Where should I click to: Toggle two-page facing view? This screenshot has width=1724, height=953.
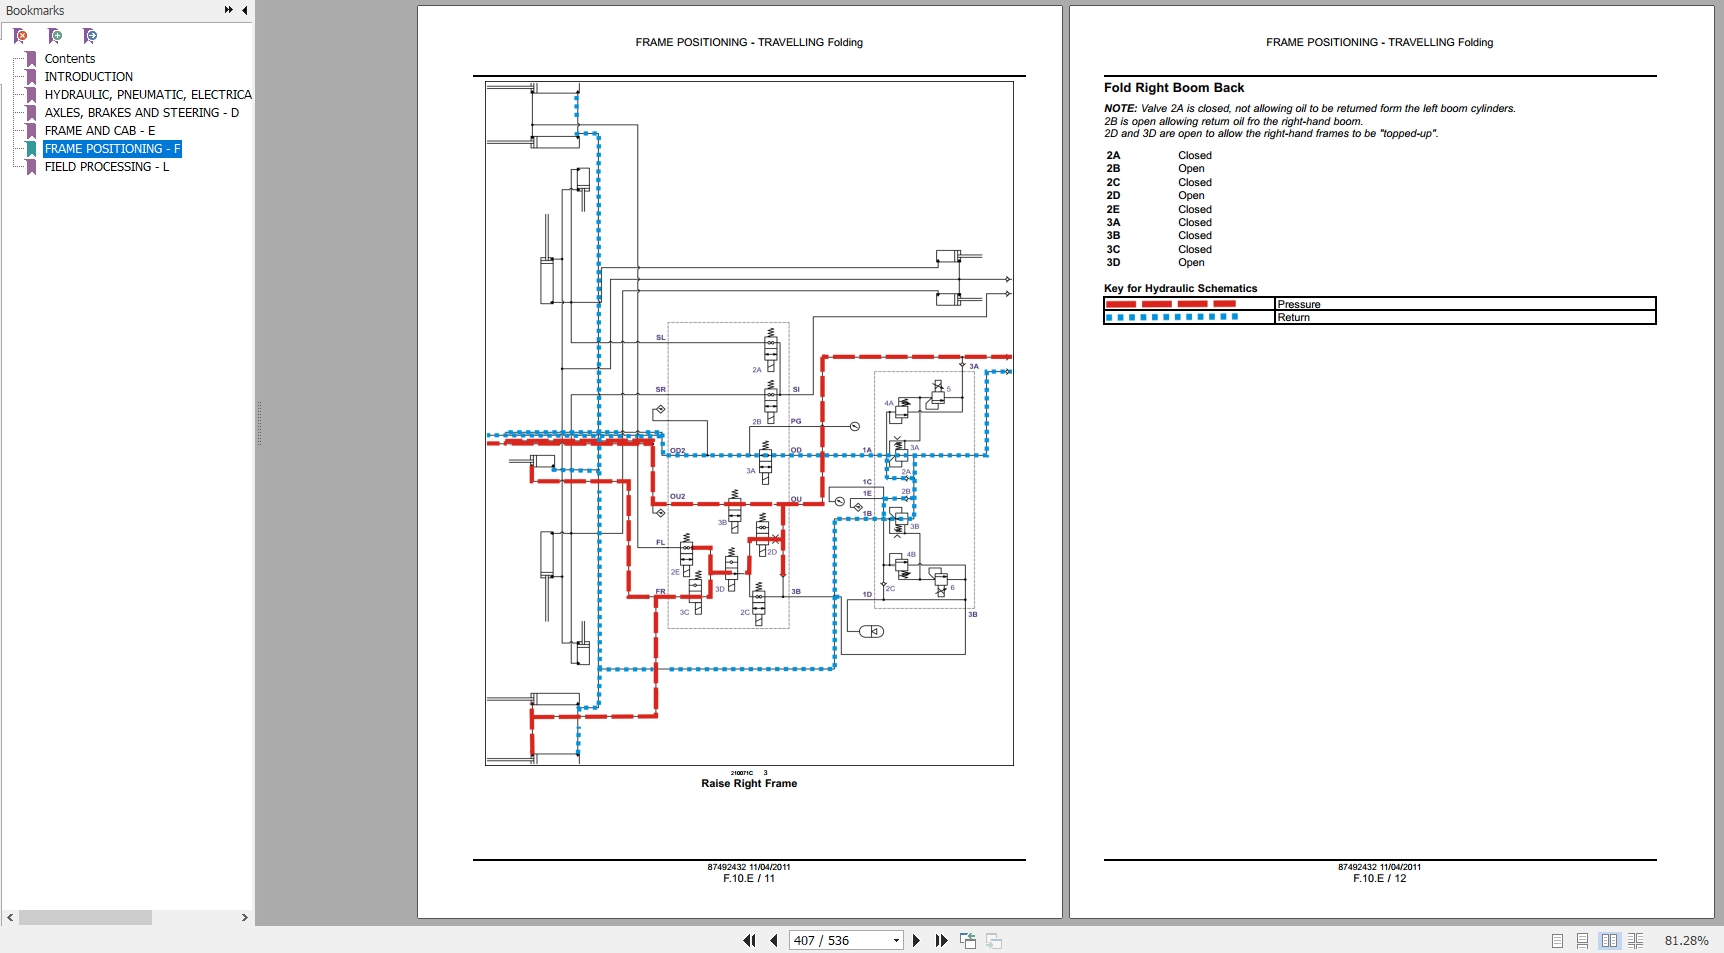click(x=1609, y=941)
